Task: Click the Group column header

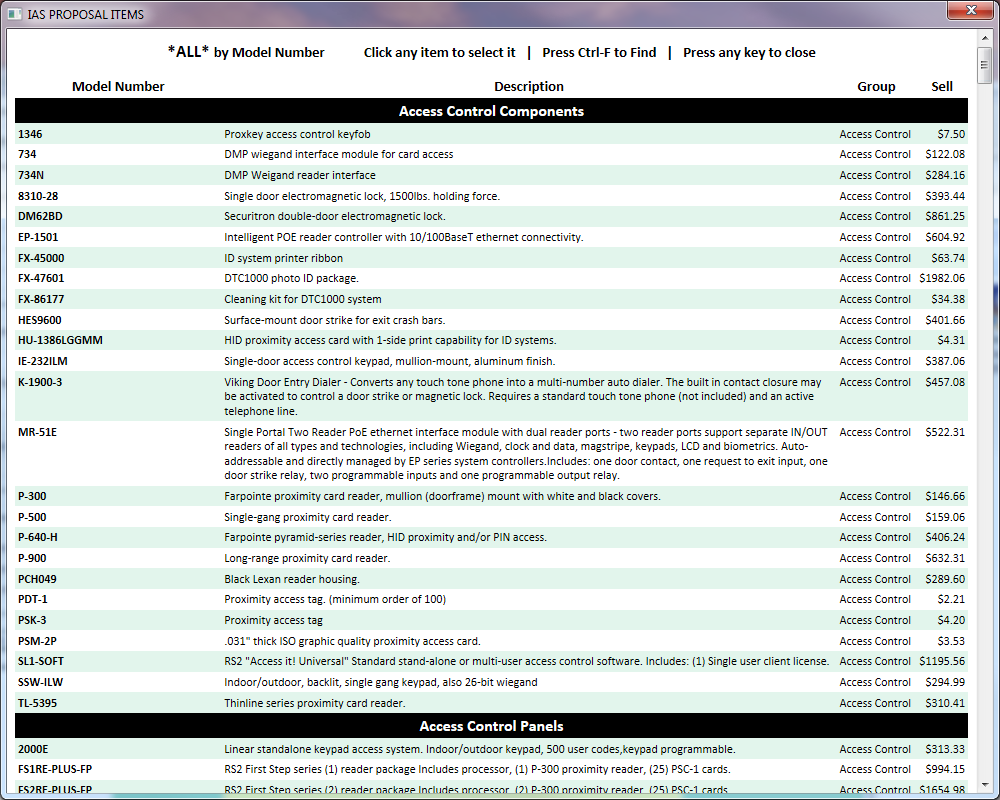Action: click(x=876, y=86)
